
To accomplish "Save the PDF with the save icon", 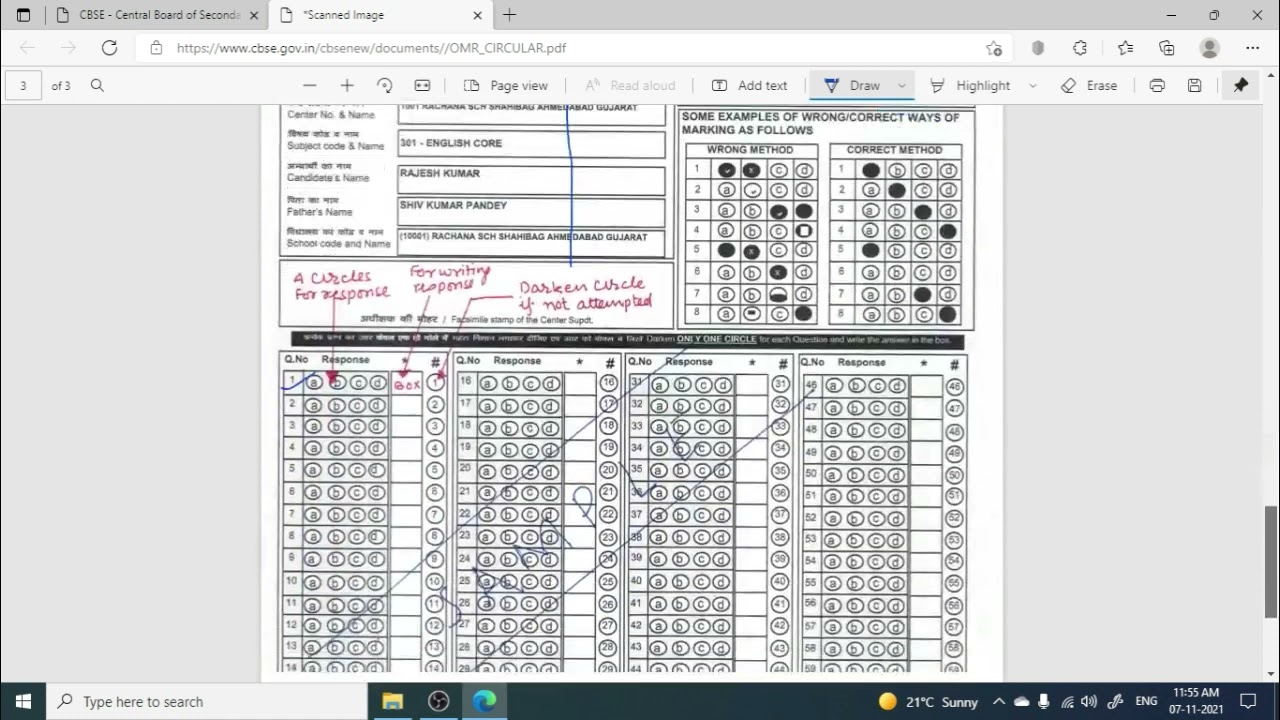I will 1194,86.
